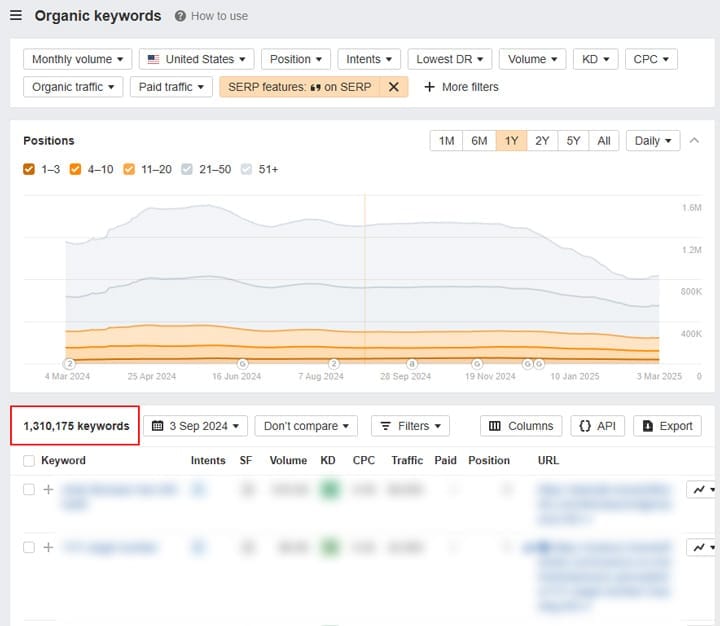The image size is (720, 626).
Task: Open the trend chart icon in the first row
Action: click(x=699, y=490)
